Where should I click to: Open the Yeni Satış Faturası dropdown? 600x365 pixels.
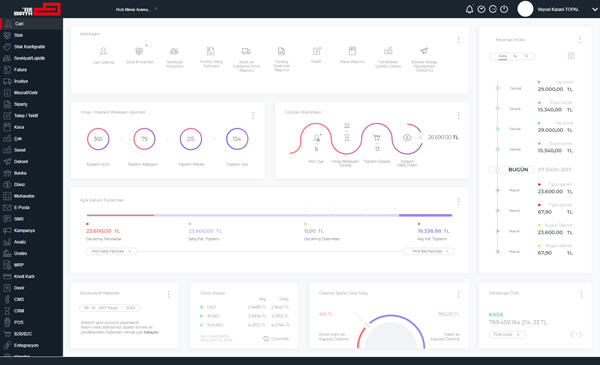click(111, 251)
